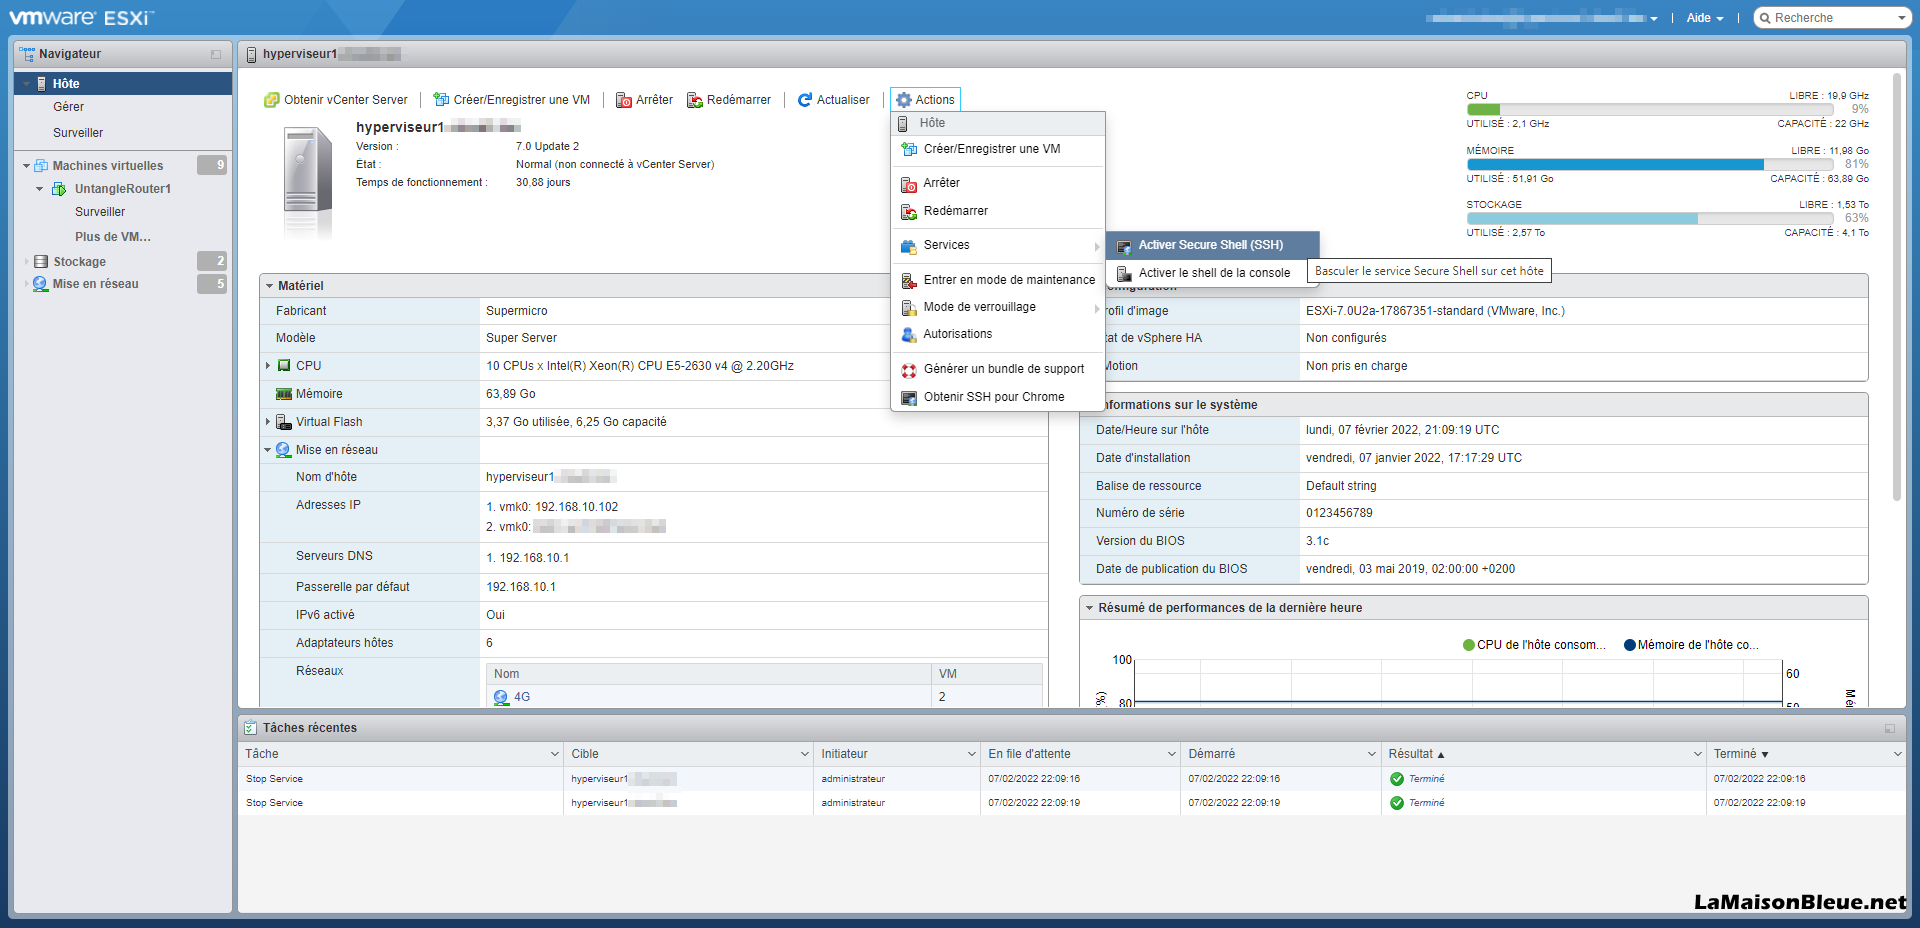
Task: Collapse the UntangleRouter1 tree node
Action: tap(40, 189)
